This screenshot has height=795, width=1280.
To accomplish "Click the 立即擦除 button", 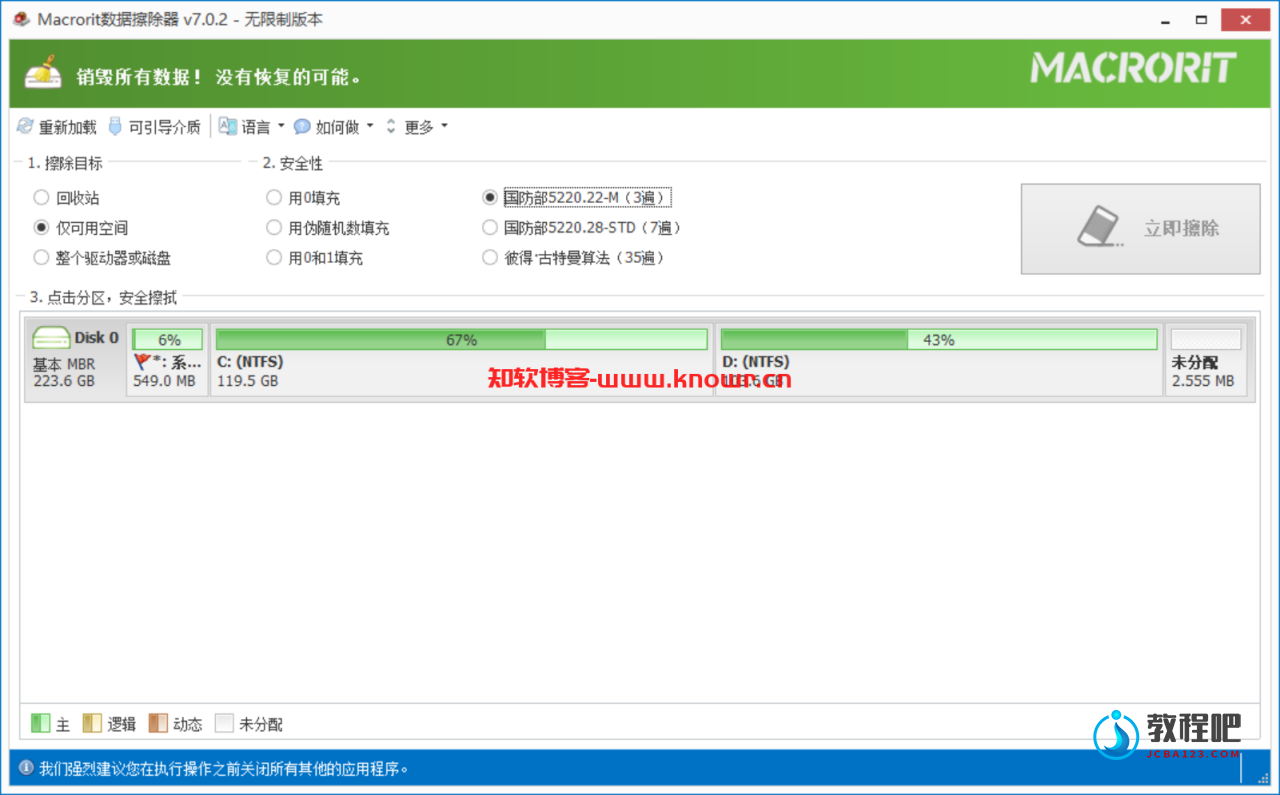I will 1140,228.
